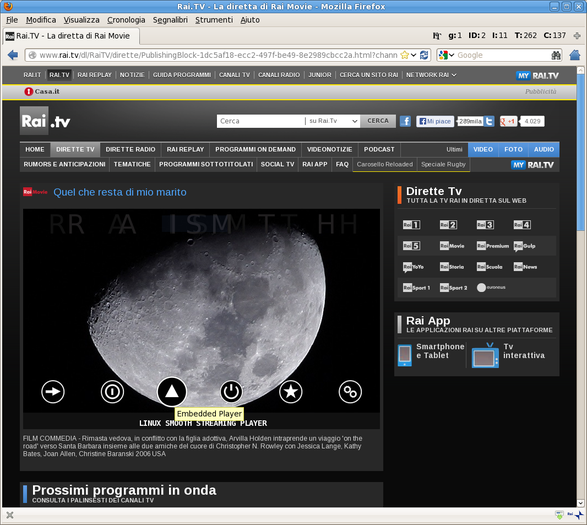Screen dimensions: 587x525
Task: Select the DIRETTE RADIO tab
Action: [130, 149]
